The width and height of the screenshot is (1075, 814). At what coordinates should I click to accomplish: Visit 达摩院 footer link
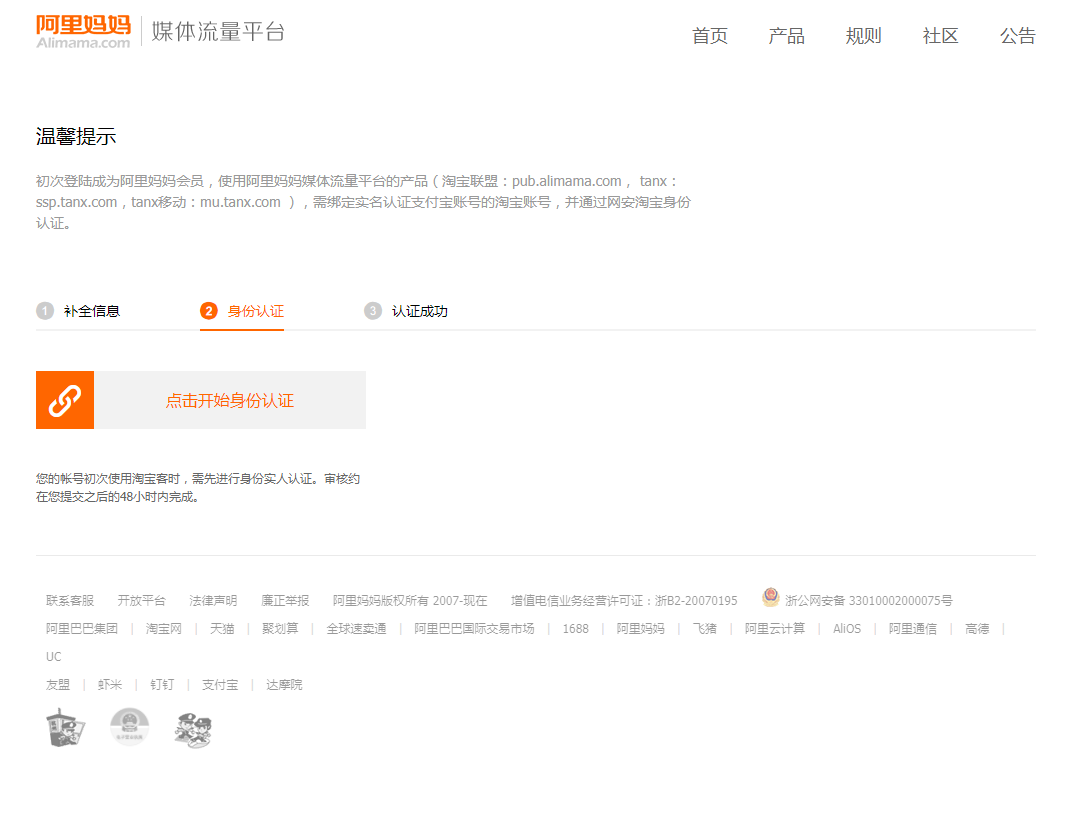(284, 685)
